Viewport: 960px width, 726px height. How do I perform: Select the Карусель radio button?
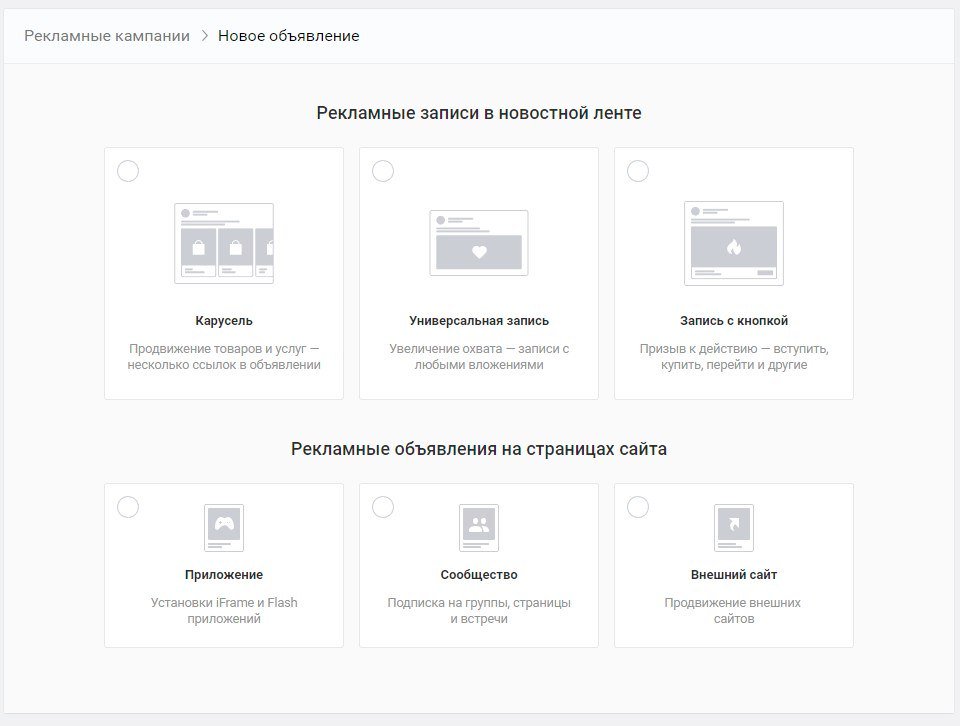tap(128, 171)
